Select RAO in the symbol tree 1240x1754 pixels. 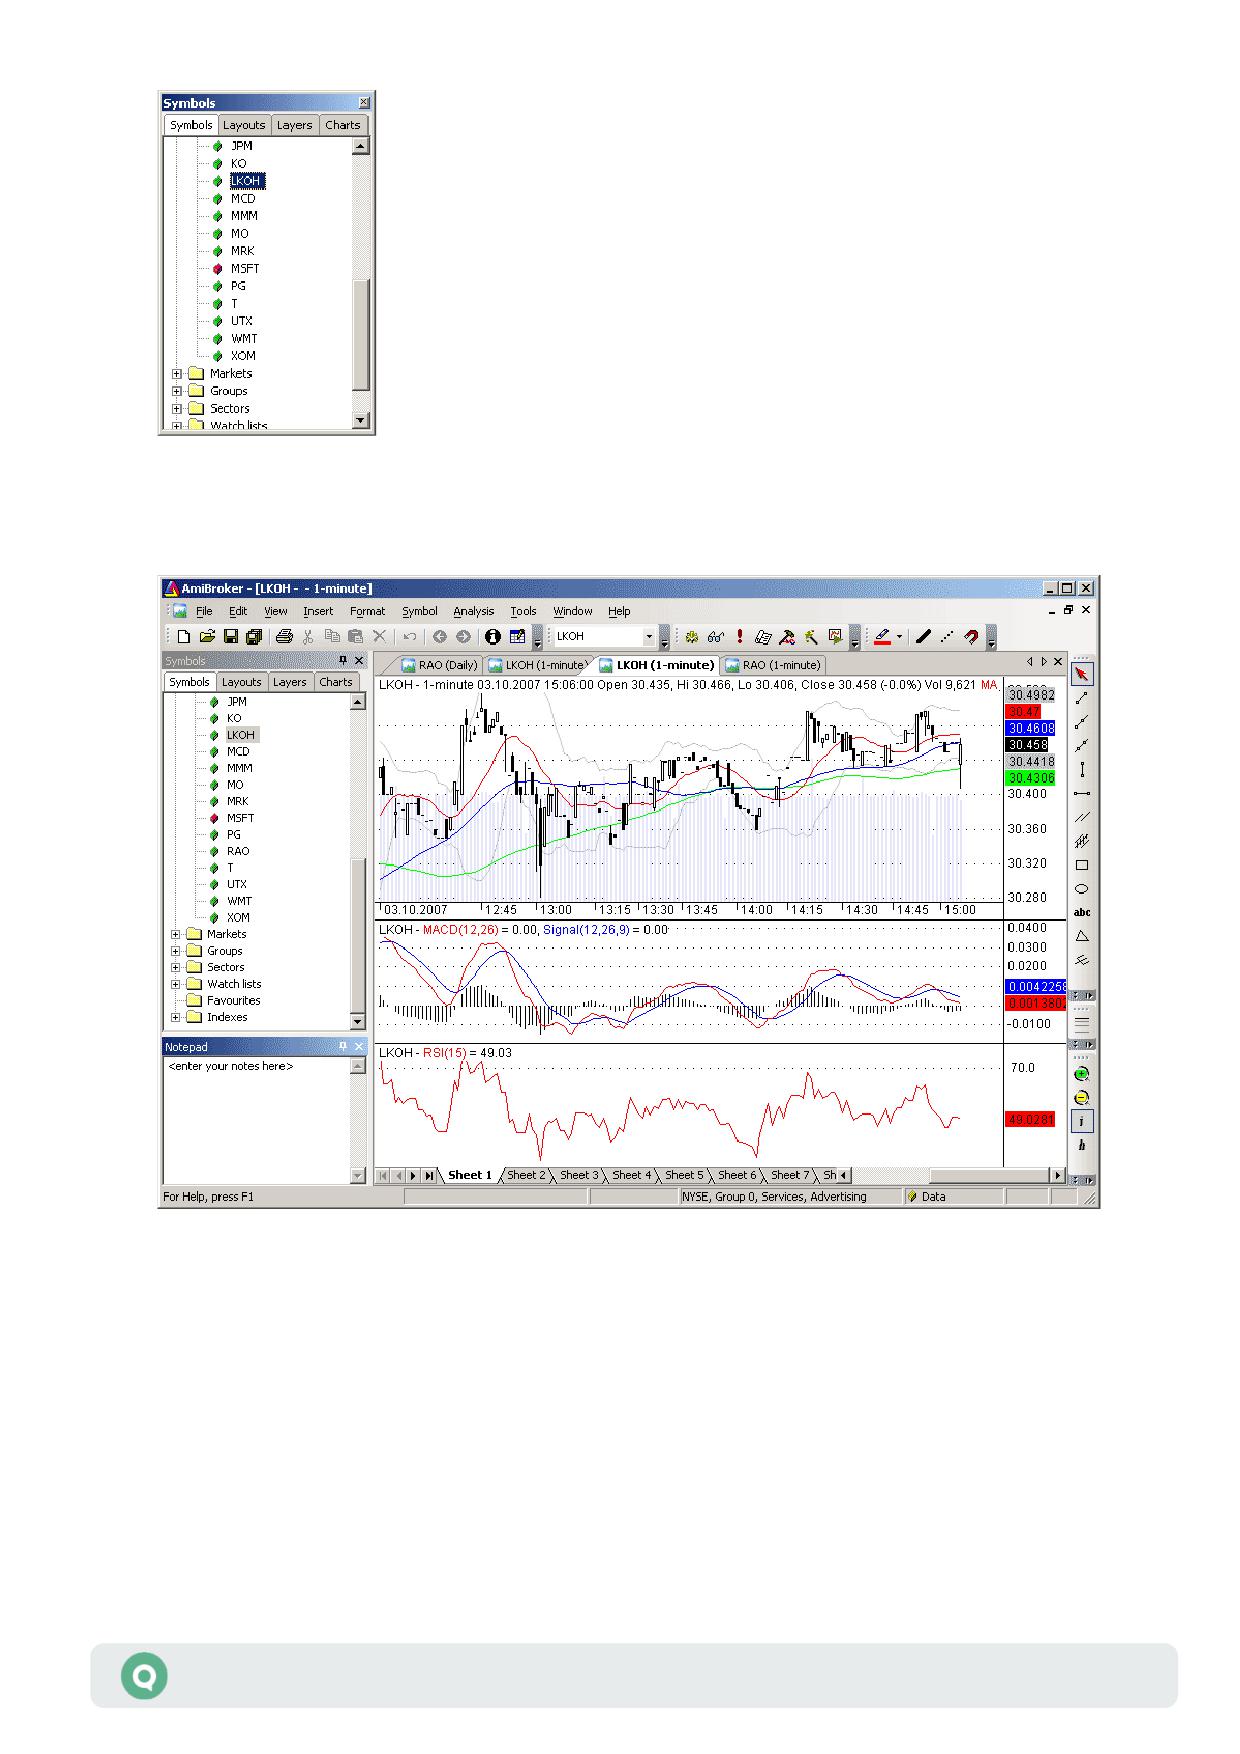pos(238,851)
